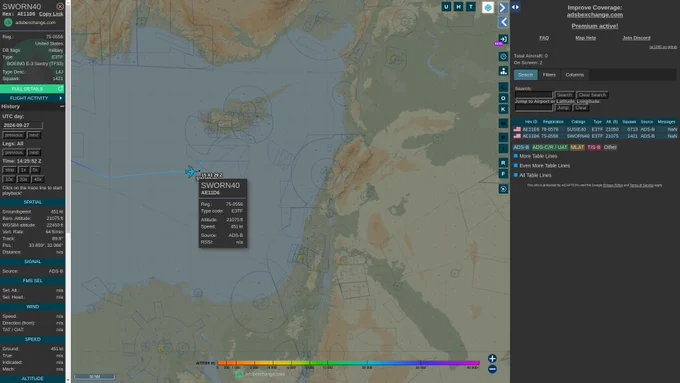
Task: Click the P map option button
Action: tap(503, 137)
